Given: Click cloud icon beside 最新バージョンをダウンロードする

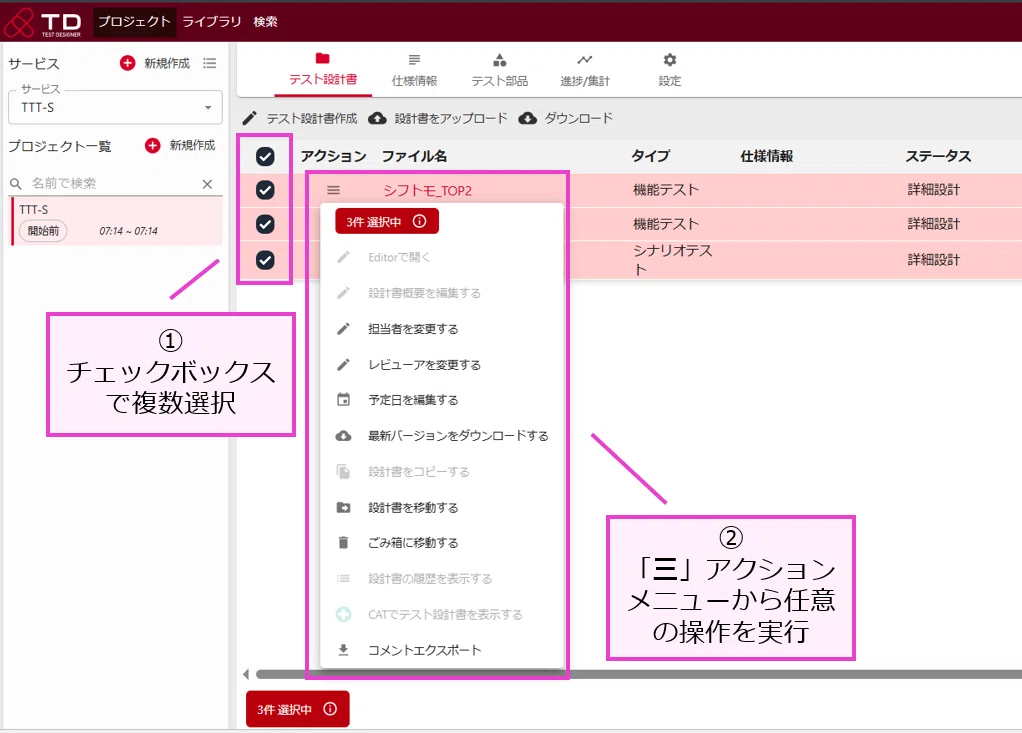Looking at the screenshot, I should click(x=343, y=435).
